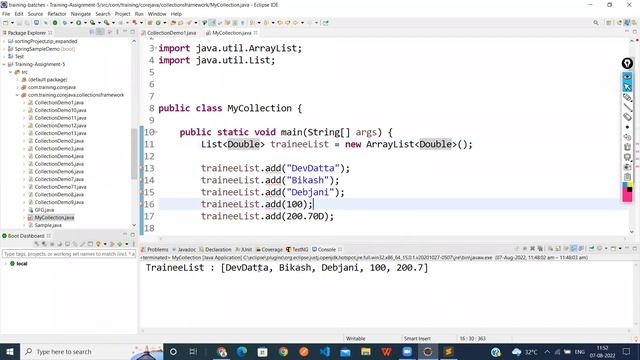Switch to the JUnit tab
The height and width of the screenshot is (360, 640).
(x=244, y=249)
